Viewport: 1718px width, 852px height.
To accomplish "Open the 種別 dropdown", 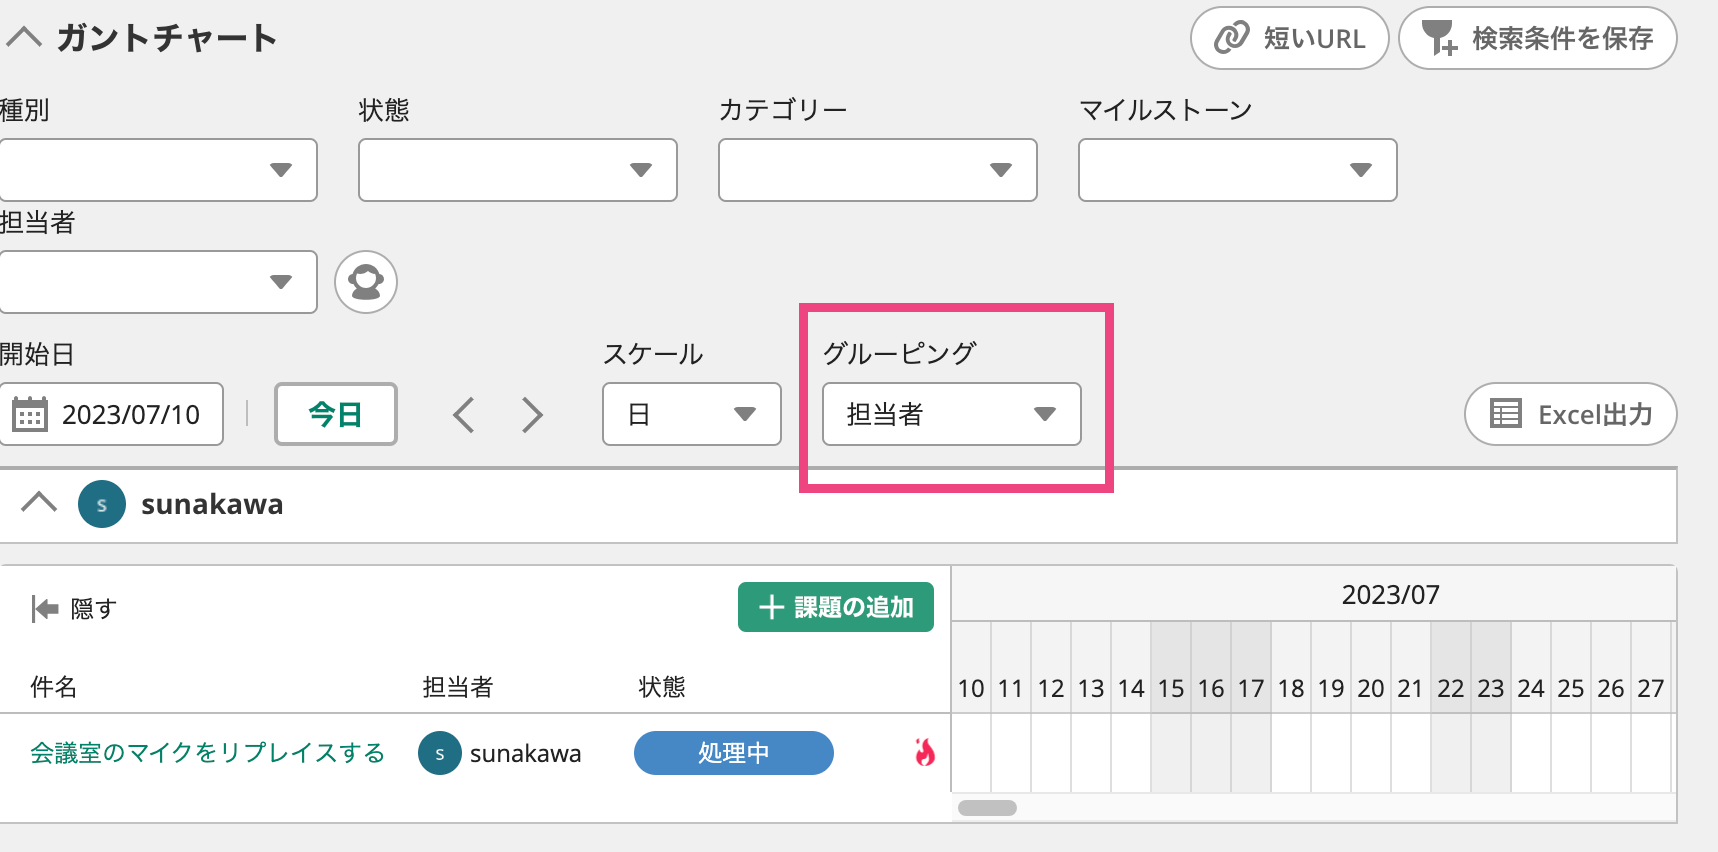I will 158,170.
